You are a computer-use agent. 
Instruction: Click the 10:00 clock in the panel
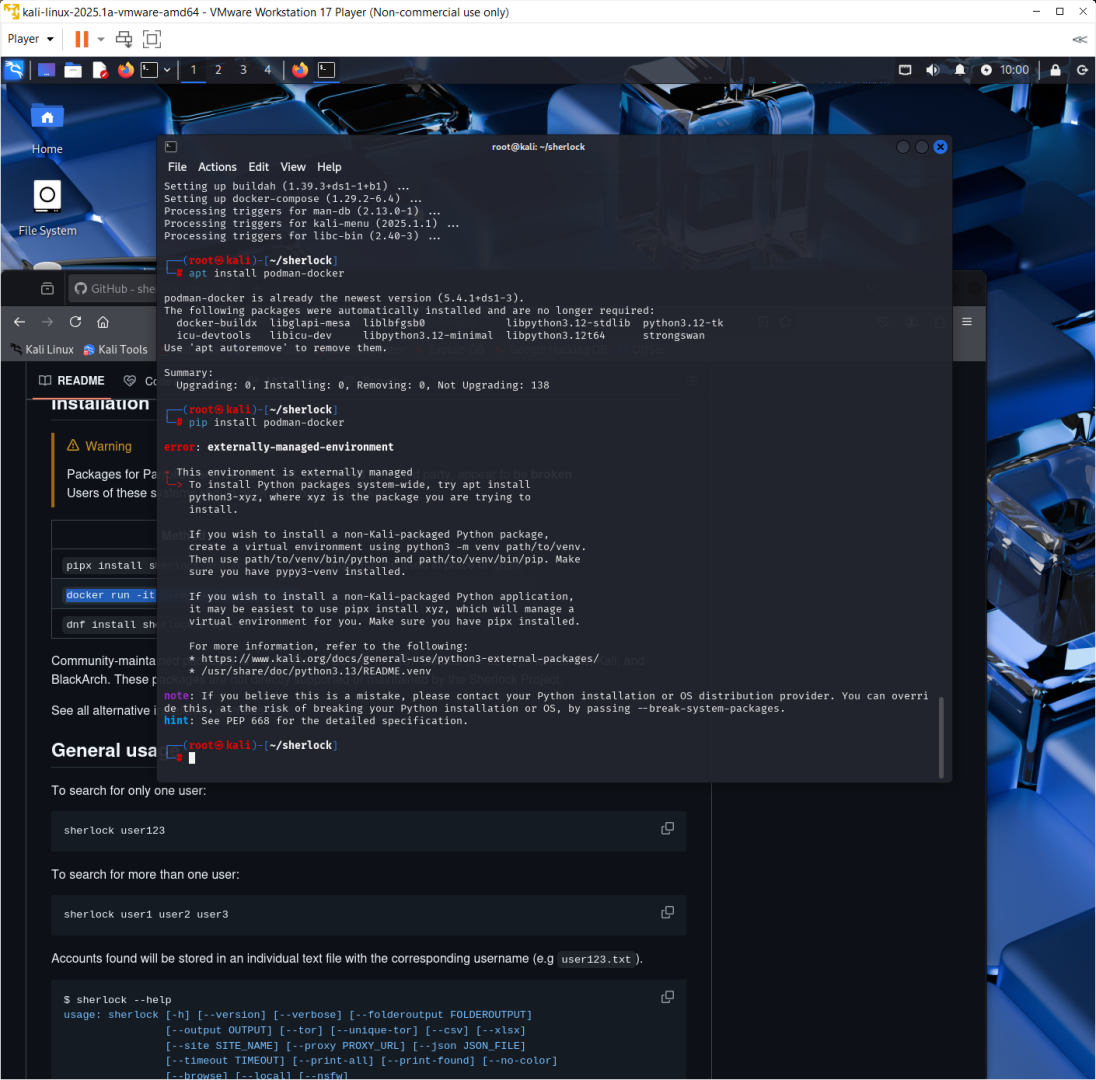(x=1013, y=70)
